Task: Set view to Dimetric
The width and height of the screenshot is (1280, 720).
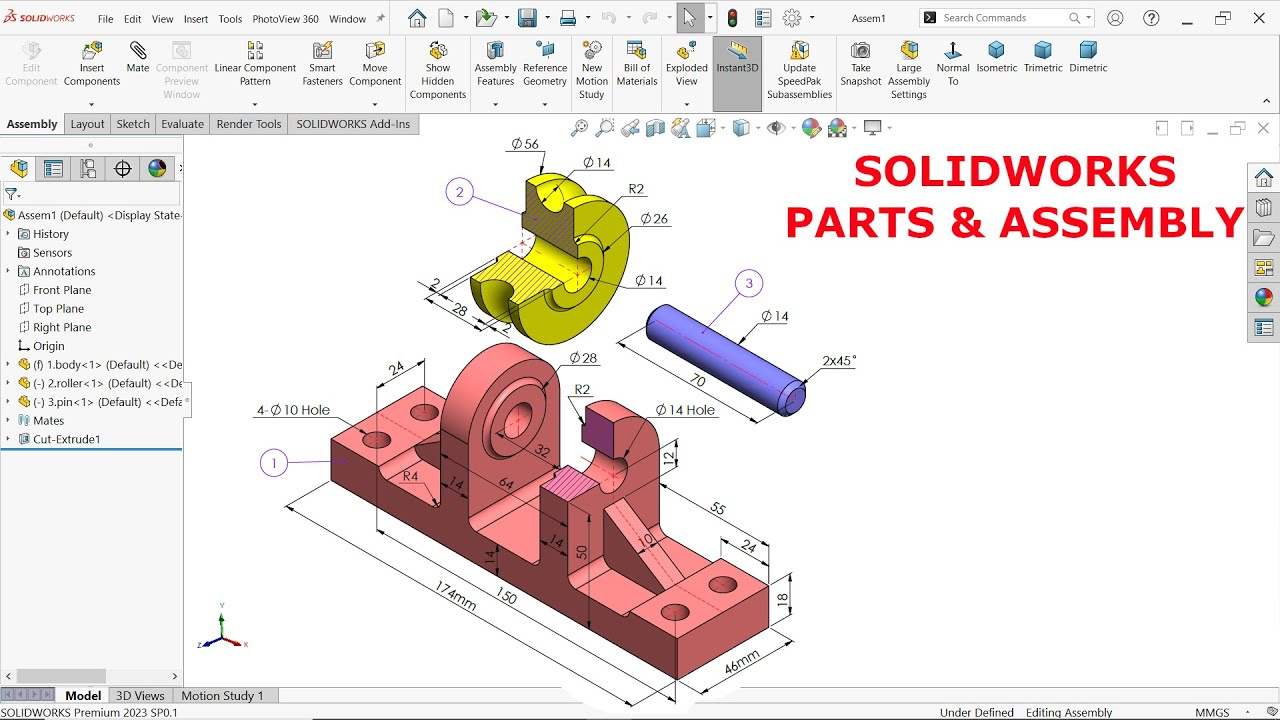Action: click(1088, 58)
